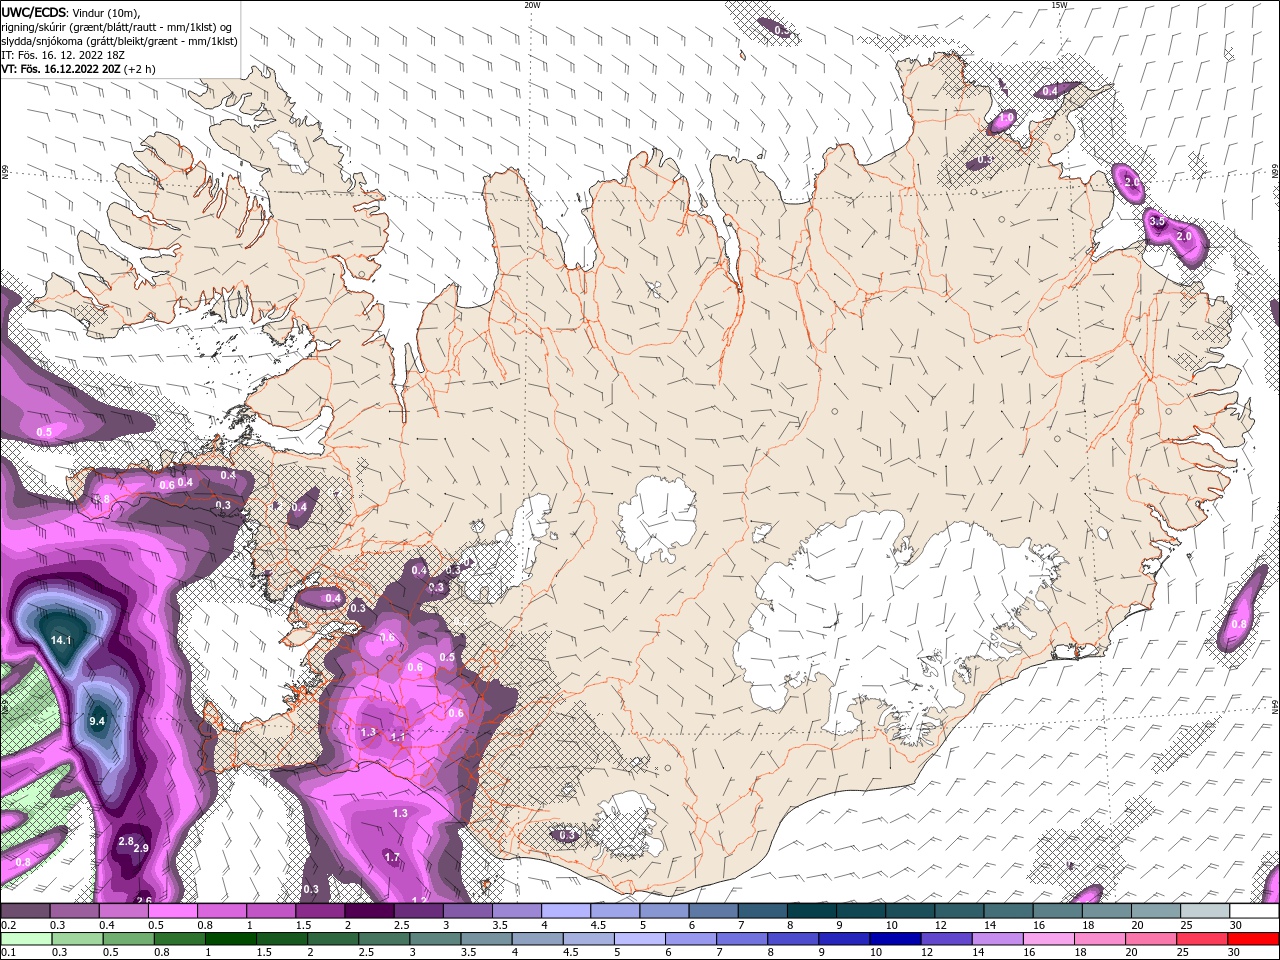This screenshot has height=960, width=1280.
Task: Select the deep blue bottom swatch starting at 10
Action: [x=894, y=939]
